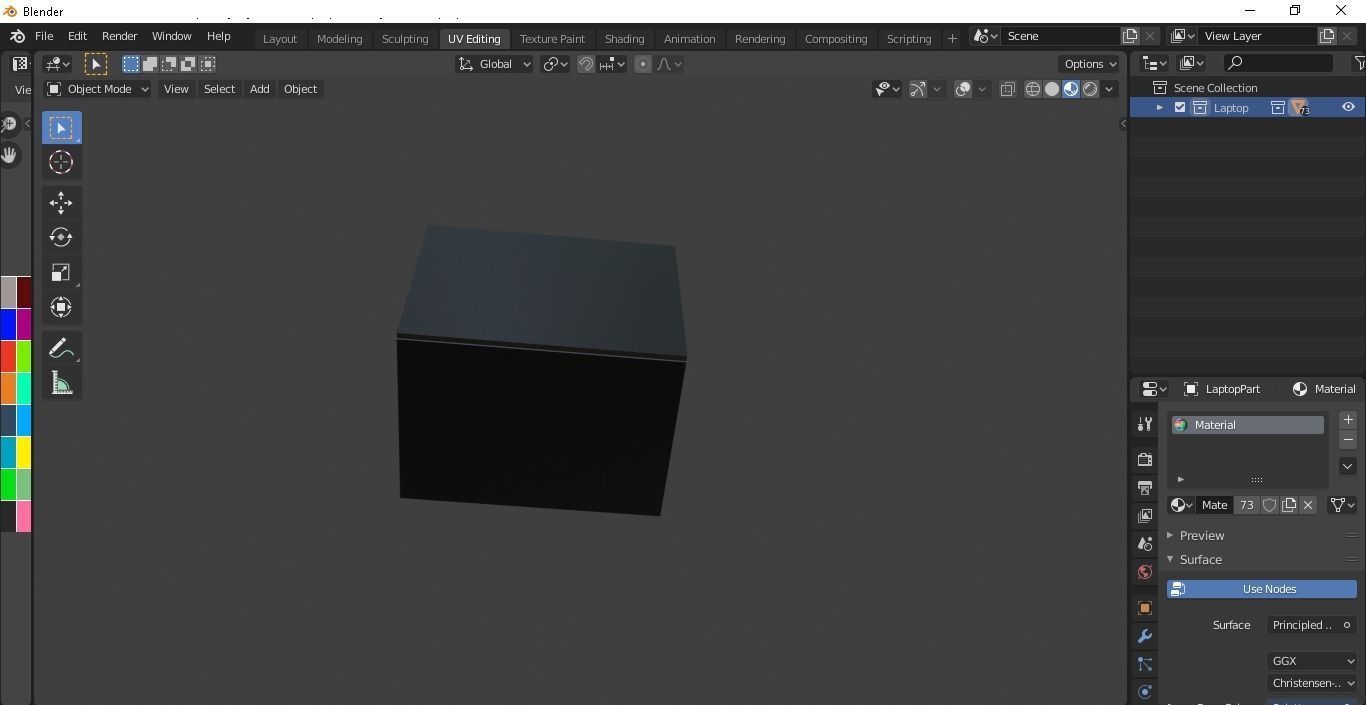
Task: Switch to the Shading workspace tab
Action: point(624,39)
